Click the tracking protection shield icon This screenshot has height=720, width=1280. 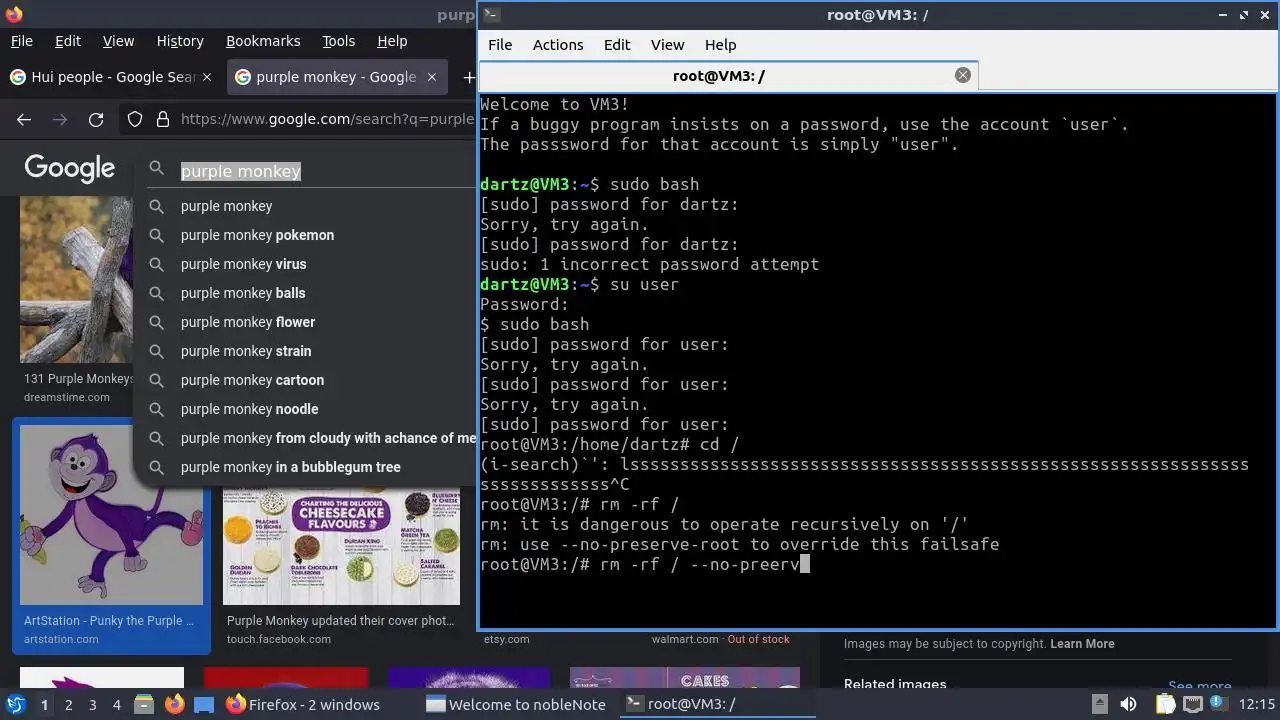135,120
